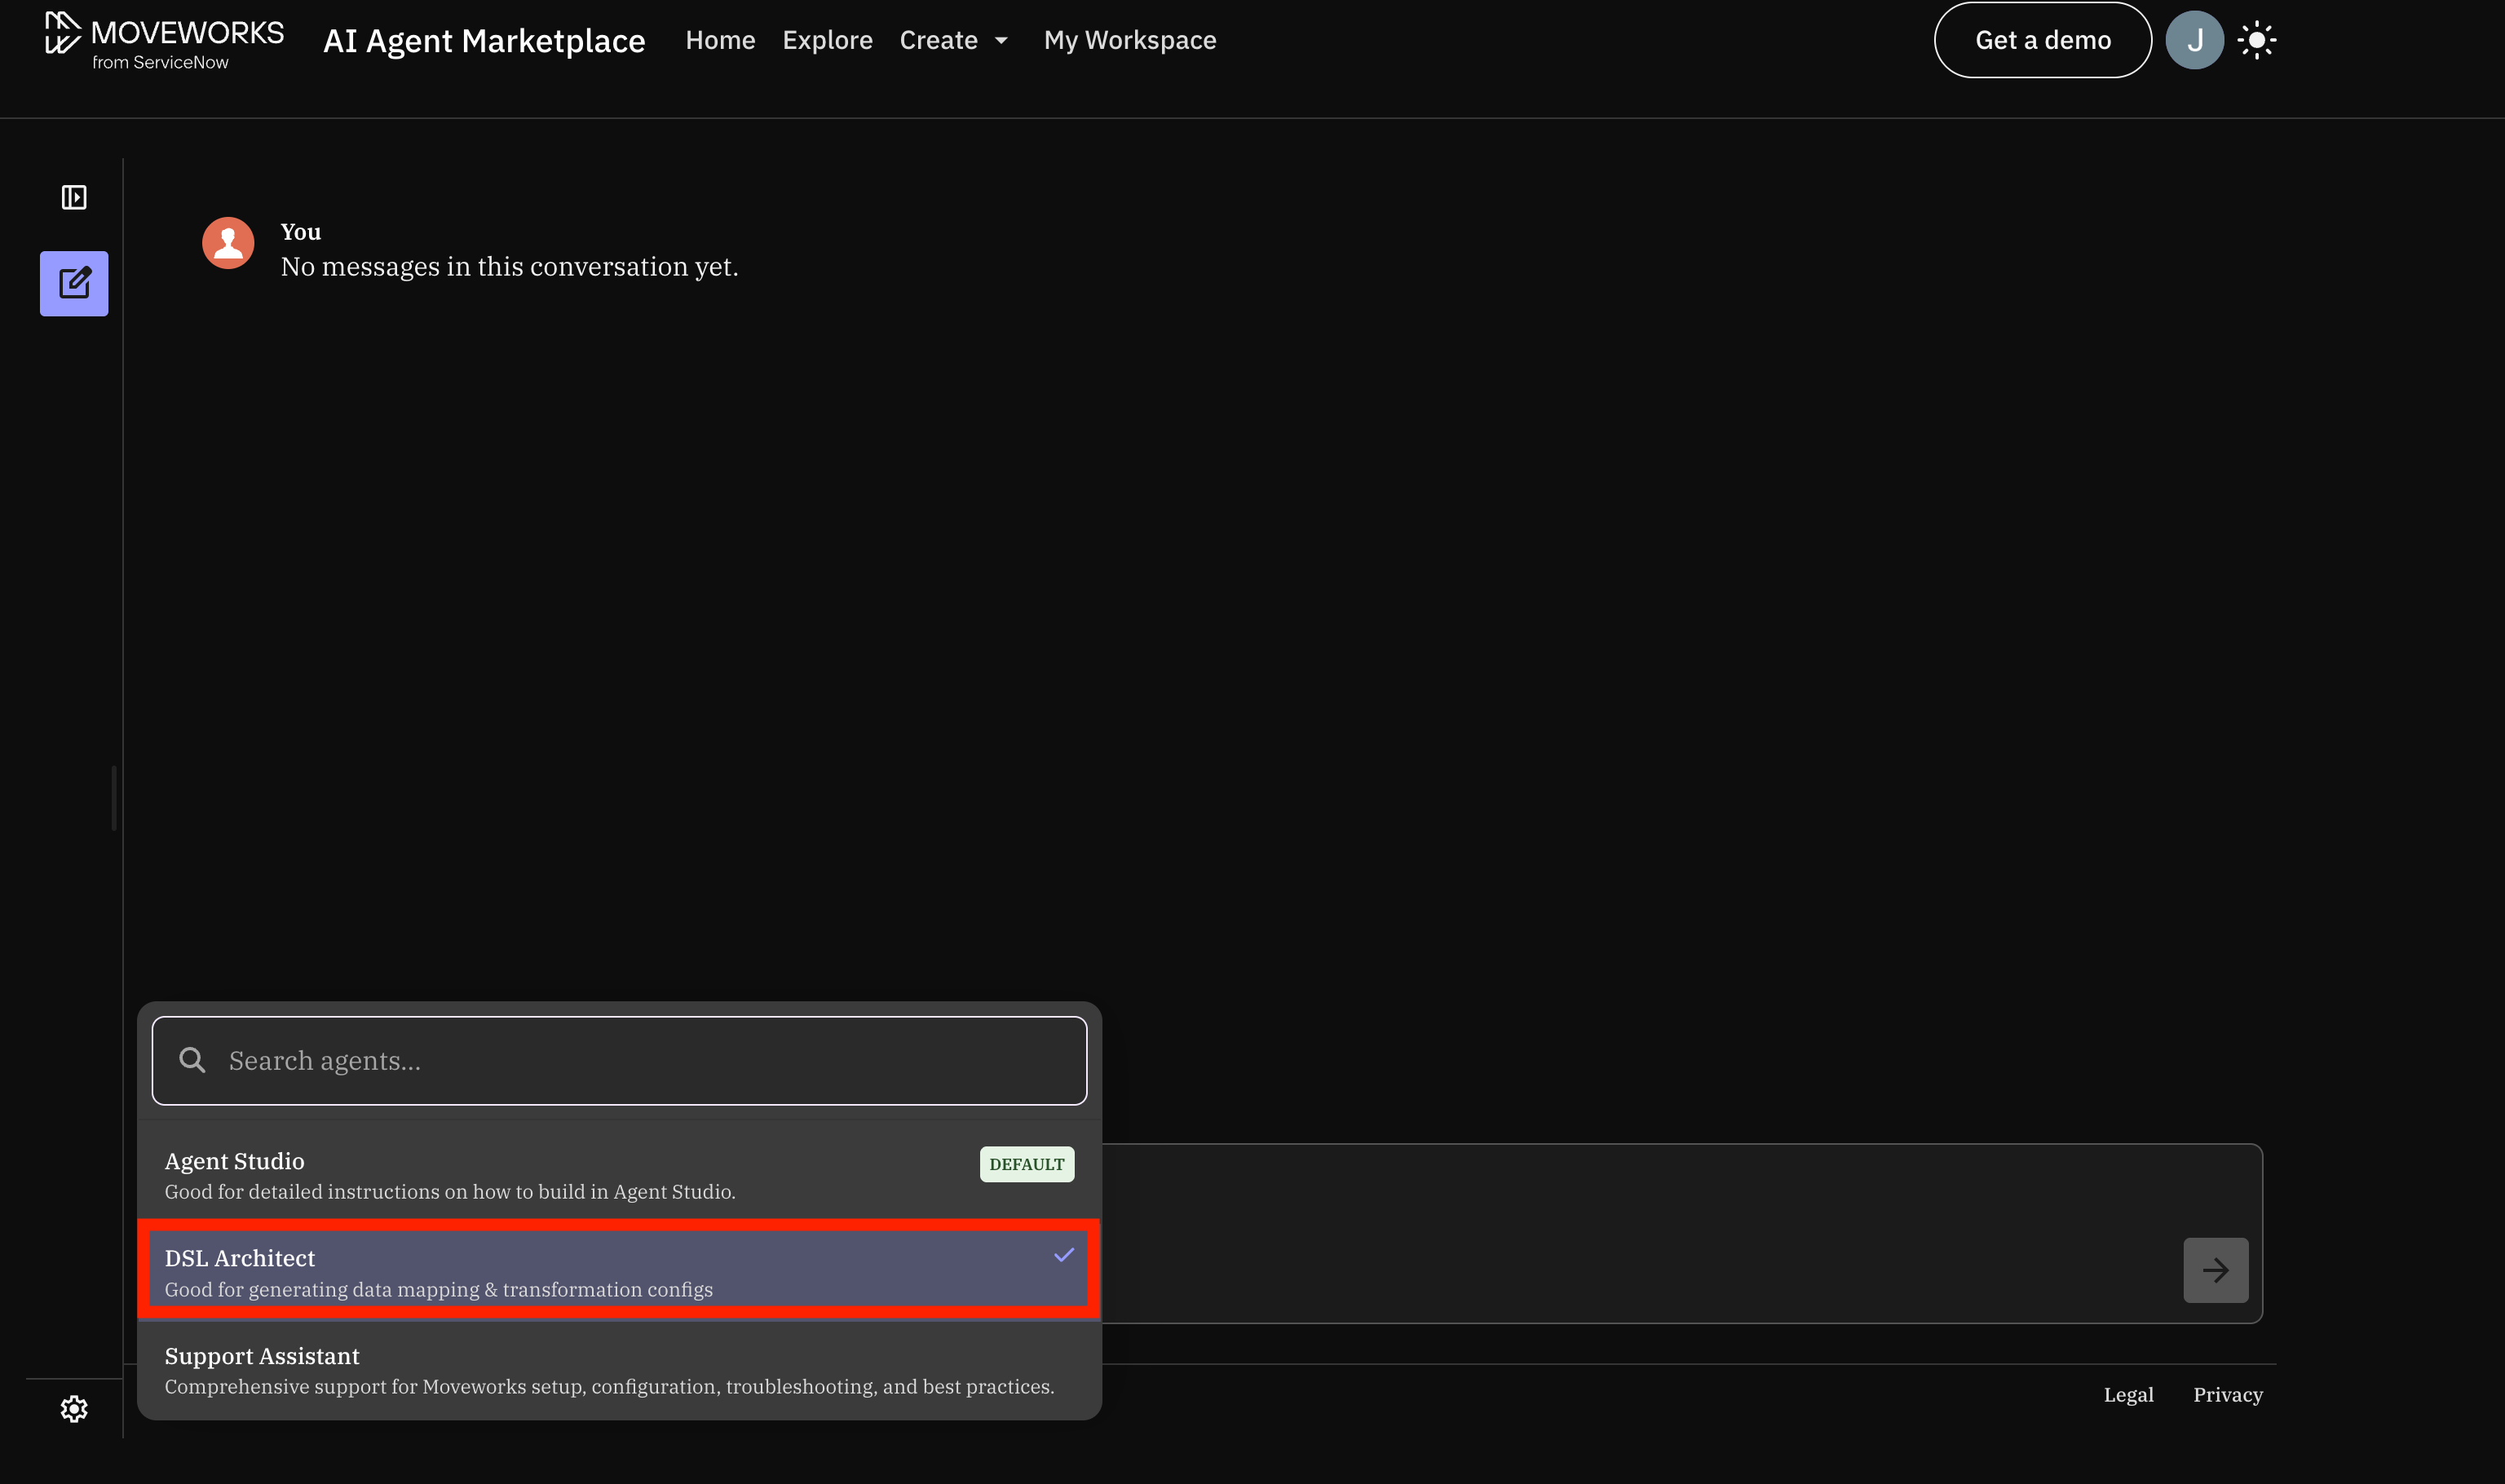Open My Workspace page
2505x1484 pixels.
tap(1129, 40)
